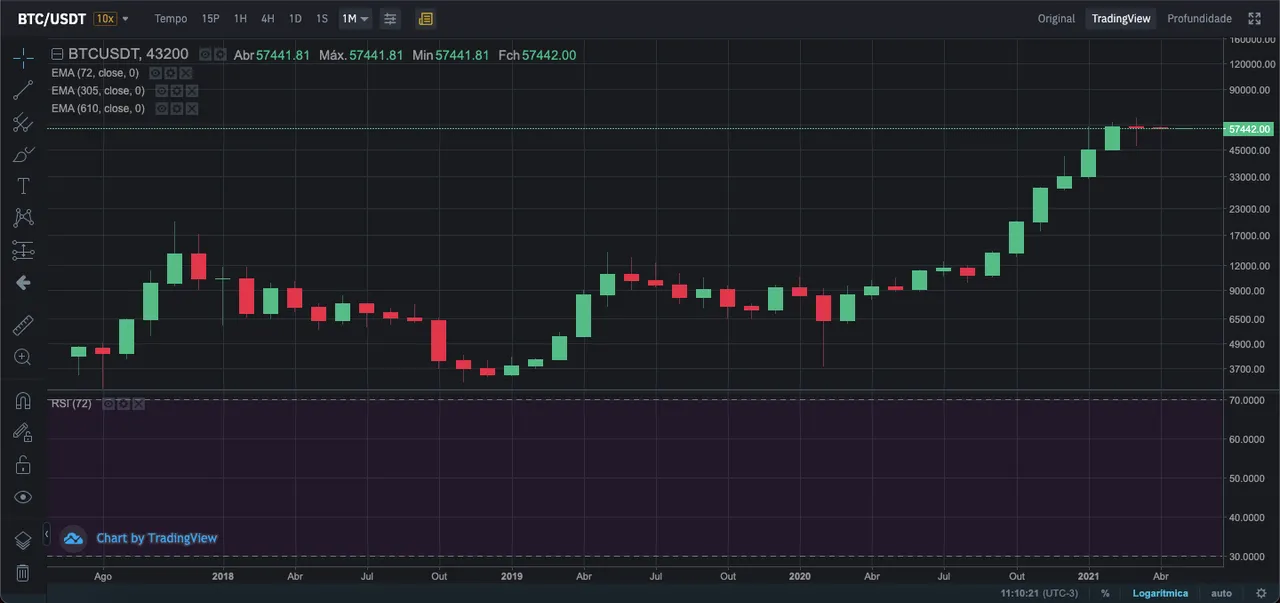The width and height of the screenshot is (1280, 603).
Task: Toggle auto scale button
Action: (x=1221, y=593)
